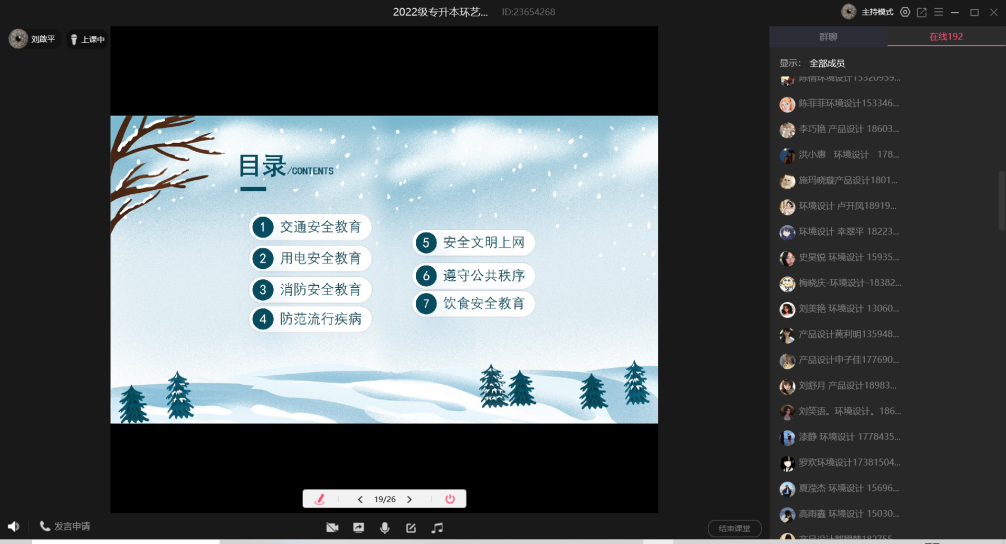Click slide item 6 遵守公共秩序
Viewport: 1006px width, 544px height.
(x=473, y=275)
